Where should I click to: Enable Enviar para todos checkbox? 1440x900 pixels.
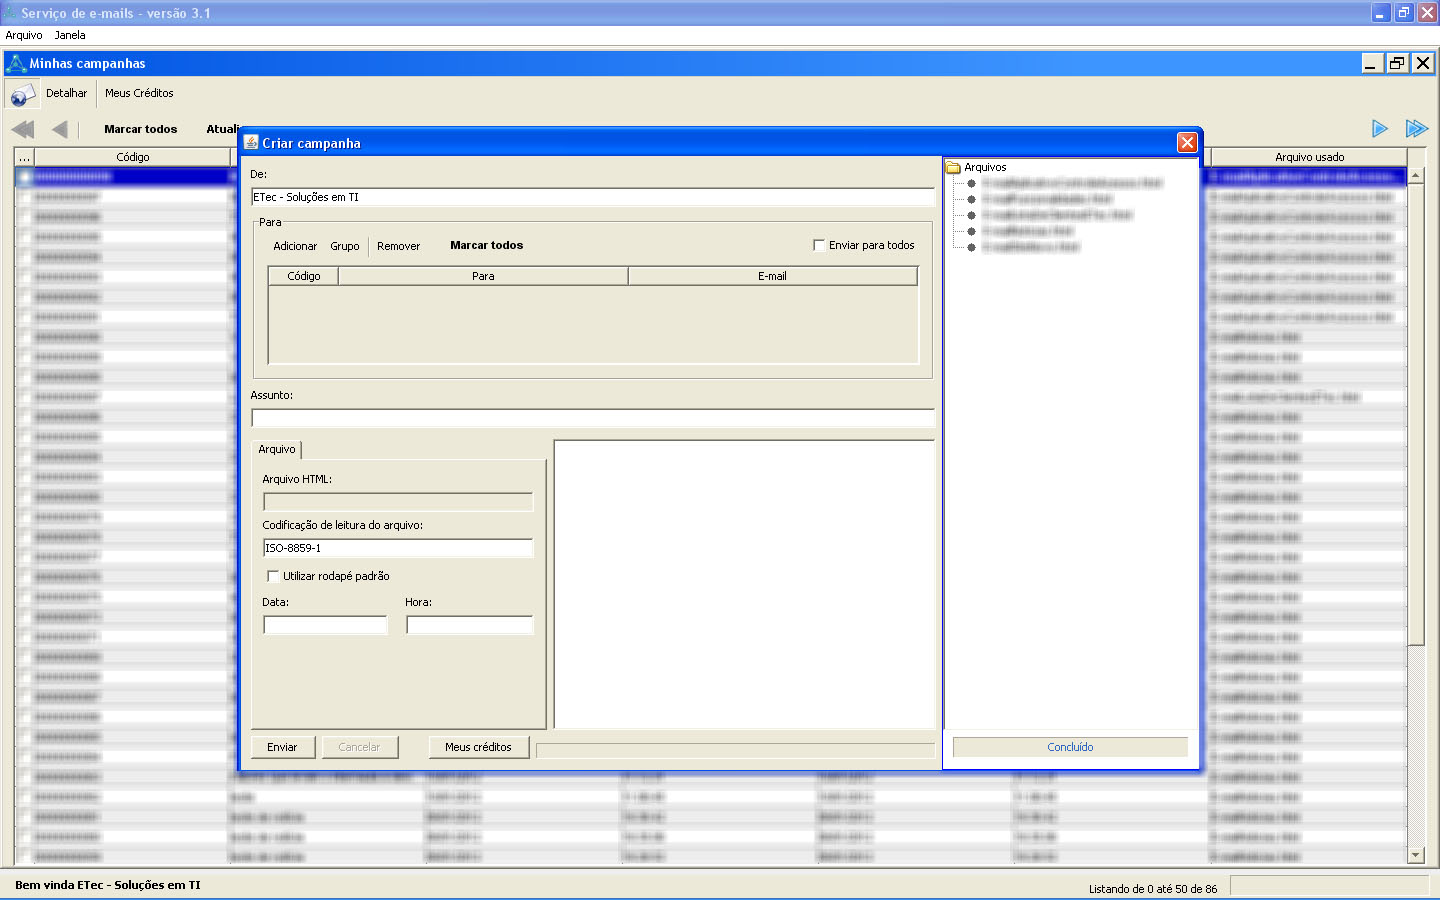pyautogui.click(x=819, y=245)
